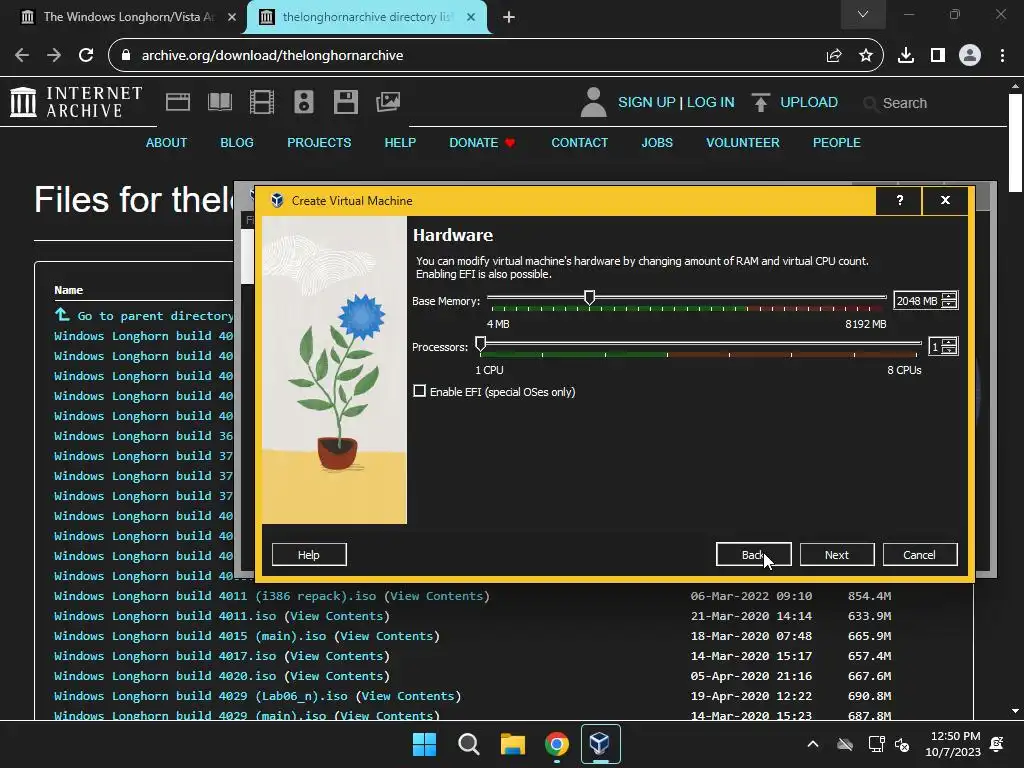Open the Audio speaker icon
1024x768 pixels.
[x=304, y=102]
